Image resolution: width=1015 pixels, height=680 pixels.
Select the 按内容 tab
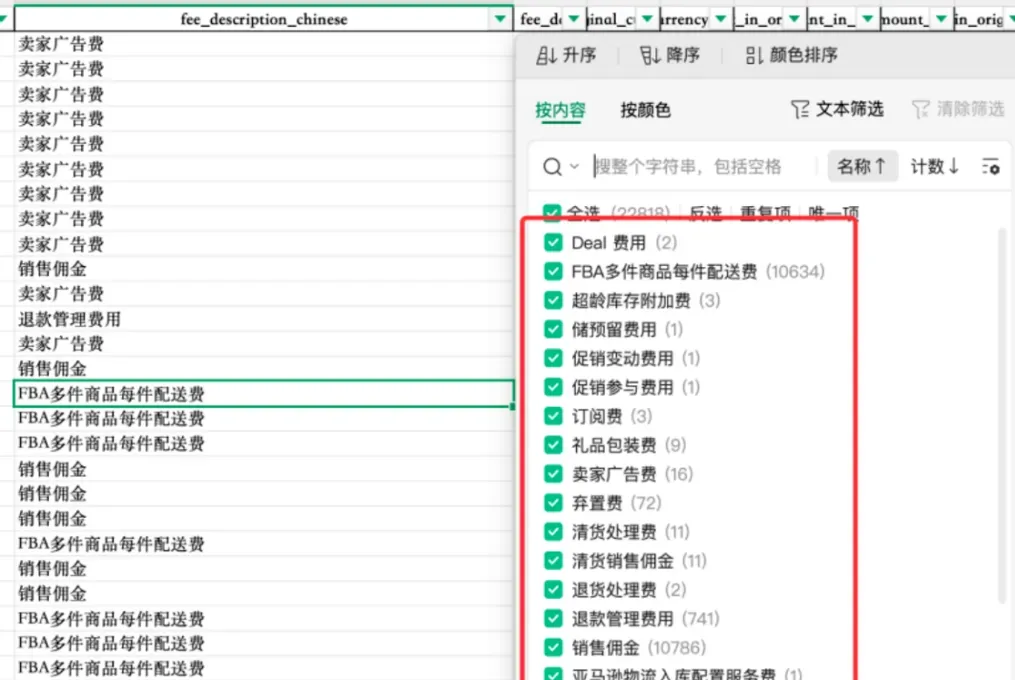561,110
